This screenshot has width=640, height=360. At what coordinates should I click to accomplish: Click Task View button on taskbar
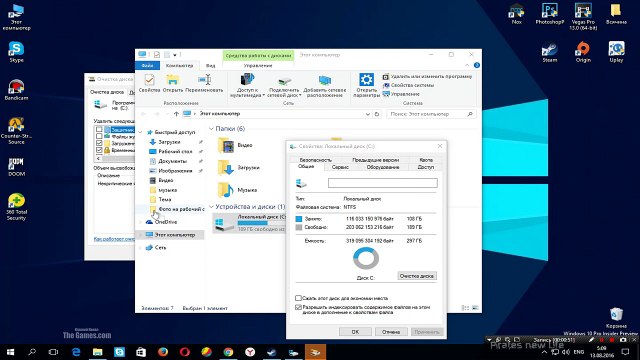click(x=53, y=352)
